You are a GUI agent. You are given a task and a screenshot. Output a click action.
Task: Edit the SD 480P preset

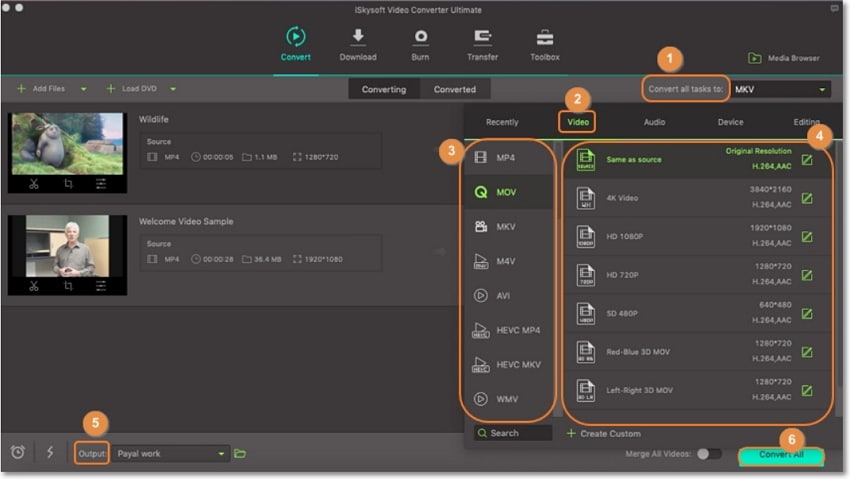(807, 313)
